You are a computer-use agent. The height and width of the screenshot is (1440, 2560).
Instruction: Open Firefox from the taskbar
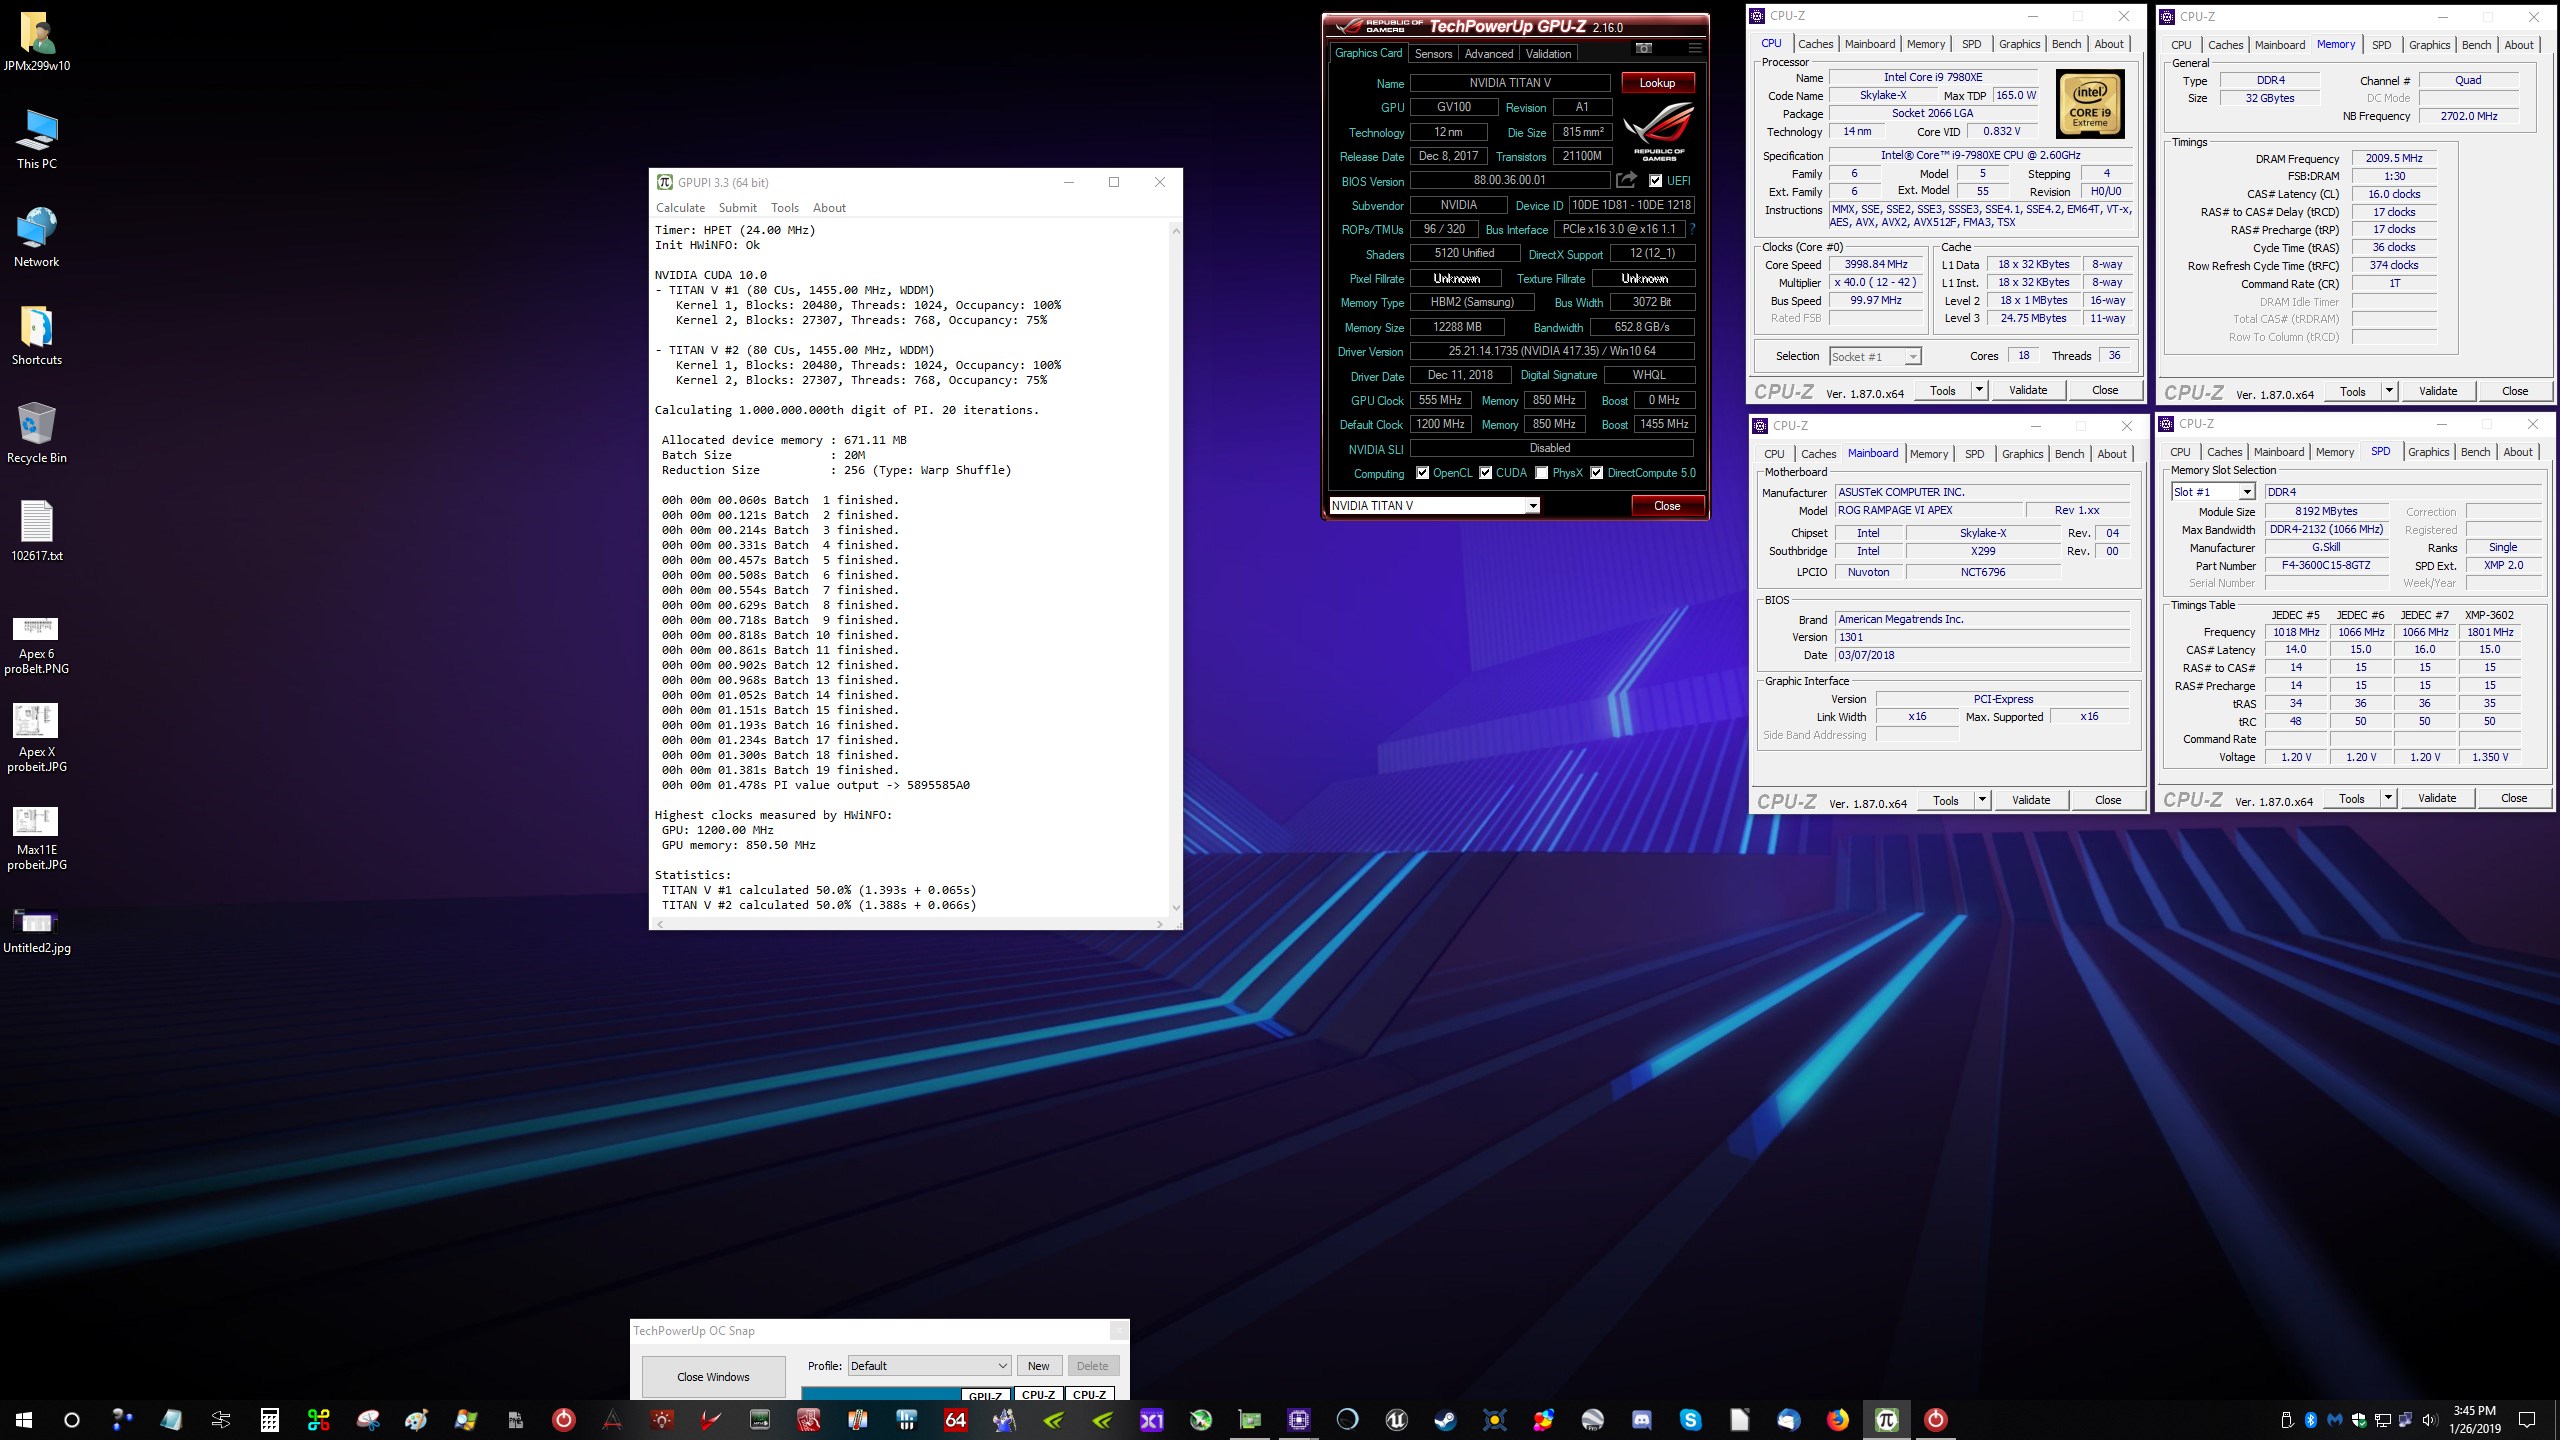(1838, 1419)
